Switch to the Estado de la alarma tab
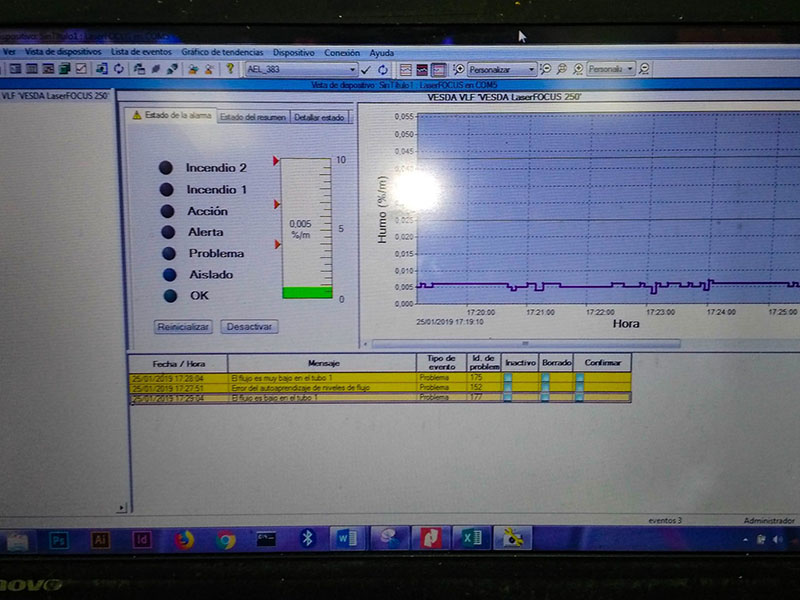 pyautogui.click(x=172, y=115)
